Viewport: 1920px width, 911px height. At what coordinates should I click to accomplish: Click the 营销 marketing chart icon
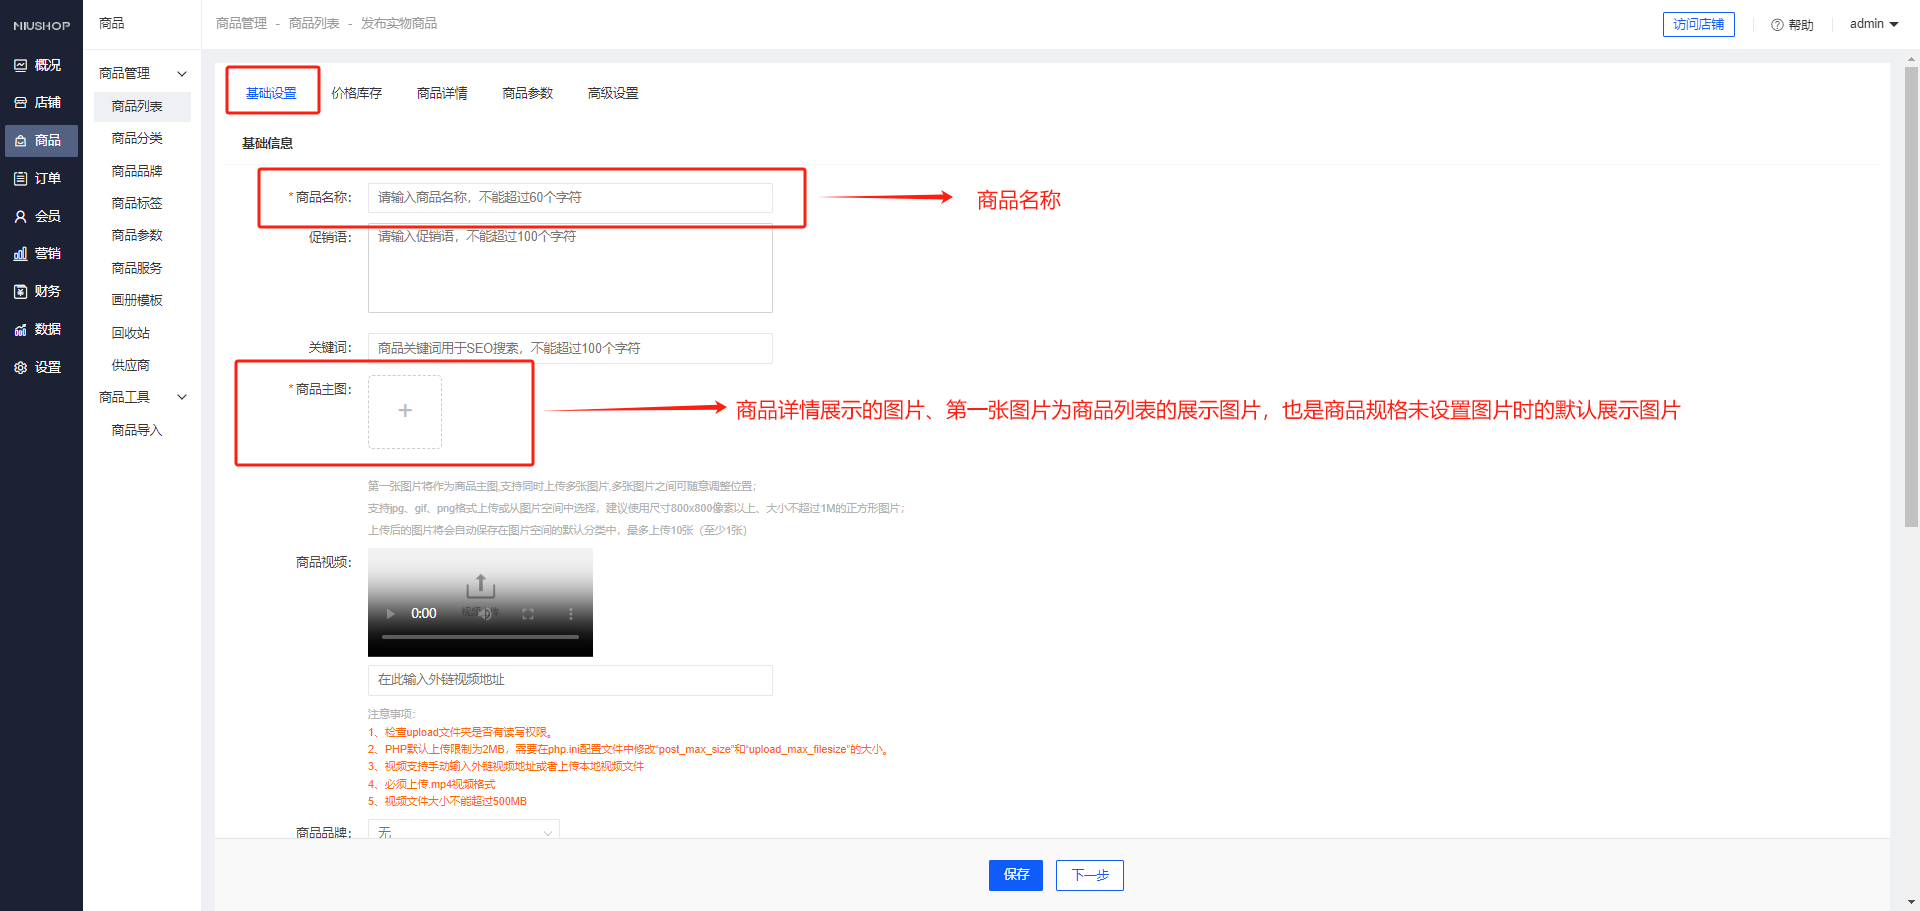(20, 254)
